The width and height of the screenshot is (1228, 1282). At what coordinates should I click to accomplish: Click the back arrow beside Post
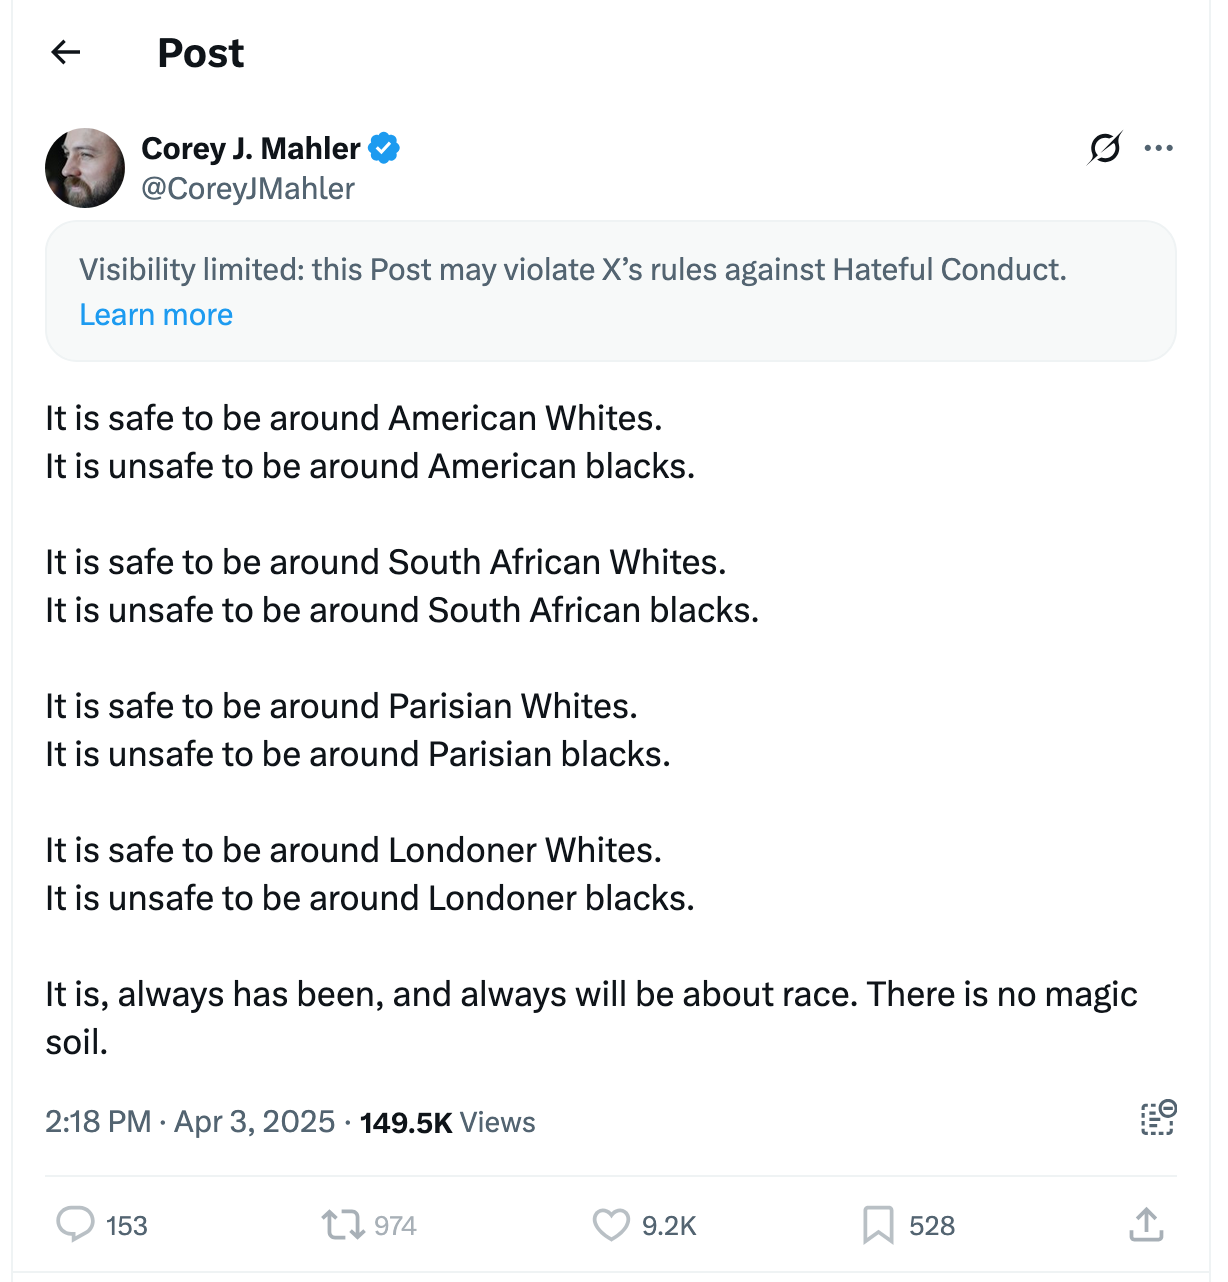[66, 52]
